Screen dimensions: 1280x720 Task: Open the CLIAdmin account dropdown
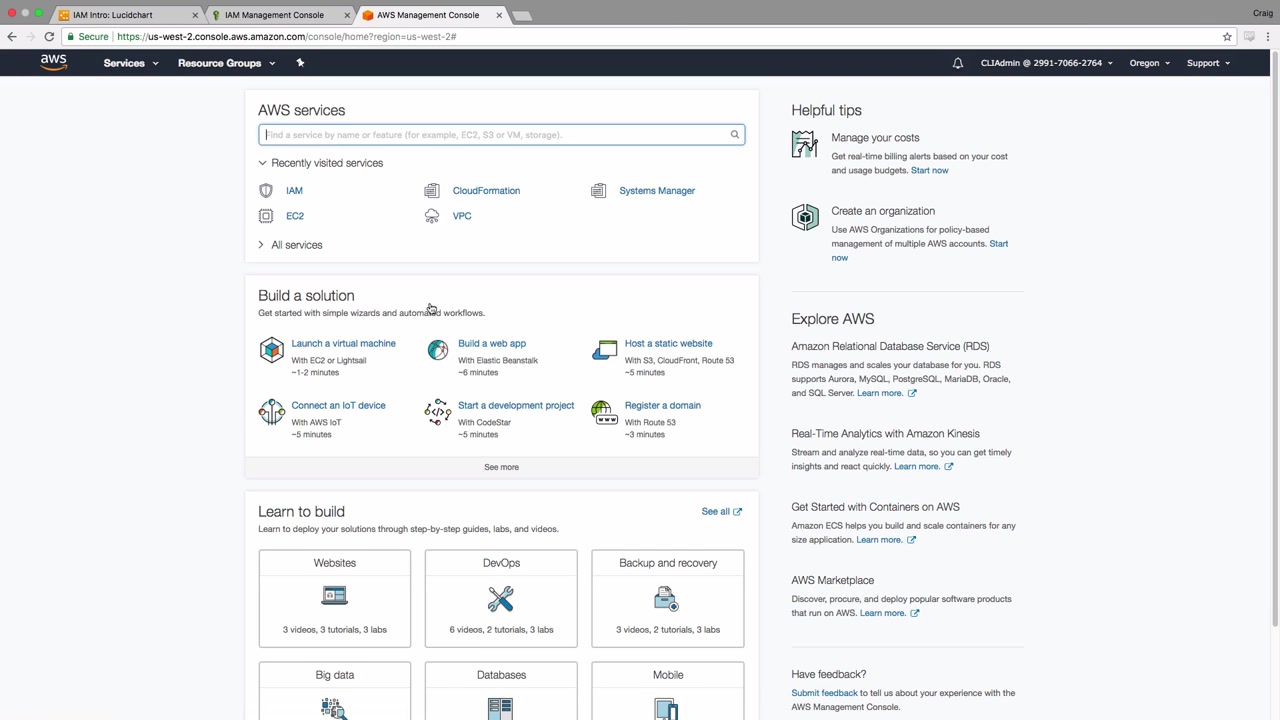coord(1047,63)
